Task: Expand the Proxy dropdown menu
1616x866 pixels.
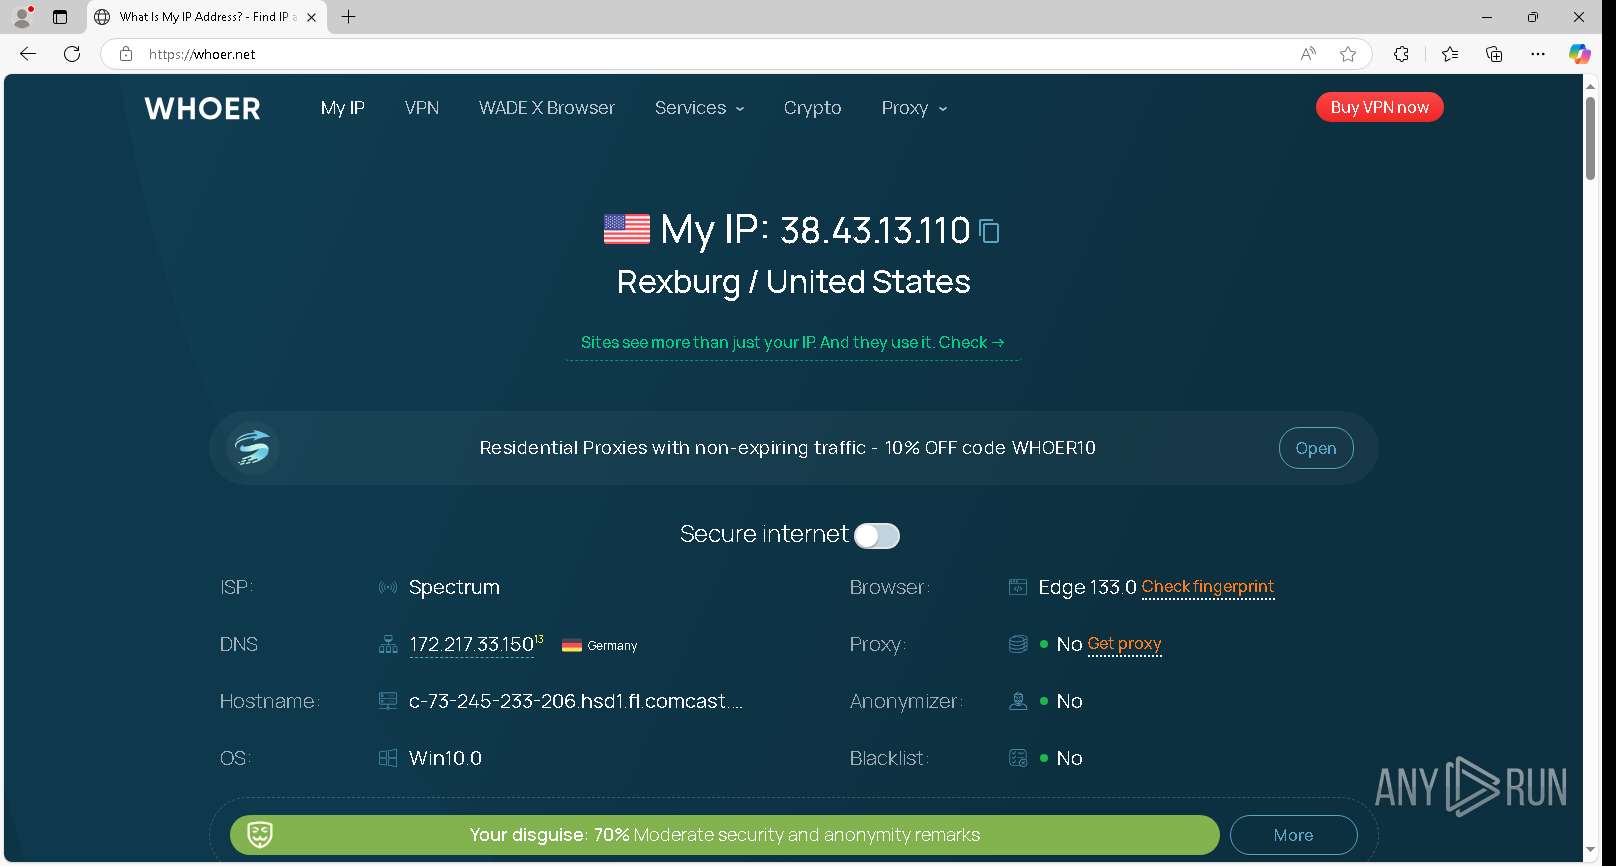Action: 914,108
